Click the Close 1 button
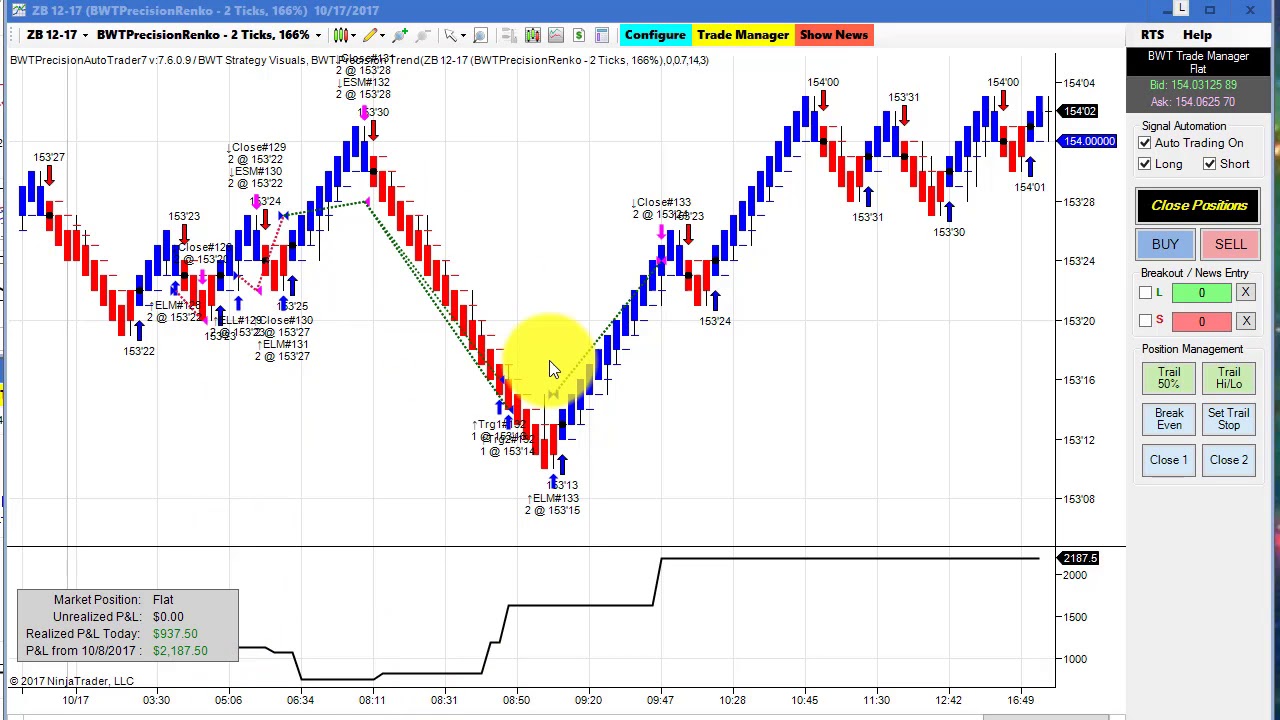Screen dimensions: 1280x720 click(1169, 460)
